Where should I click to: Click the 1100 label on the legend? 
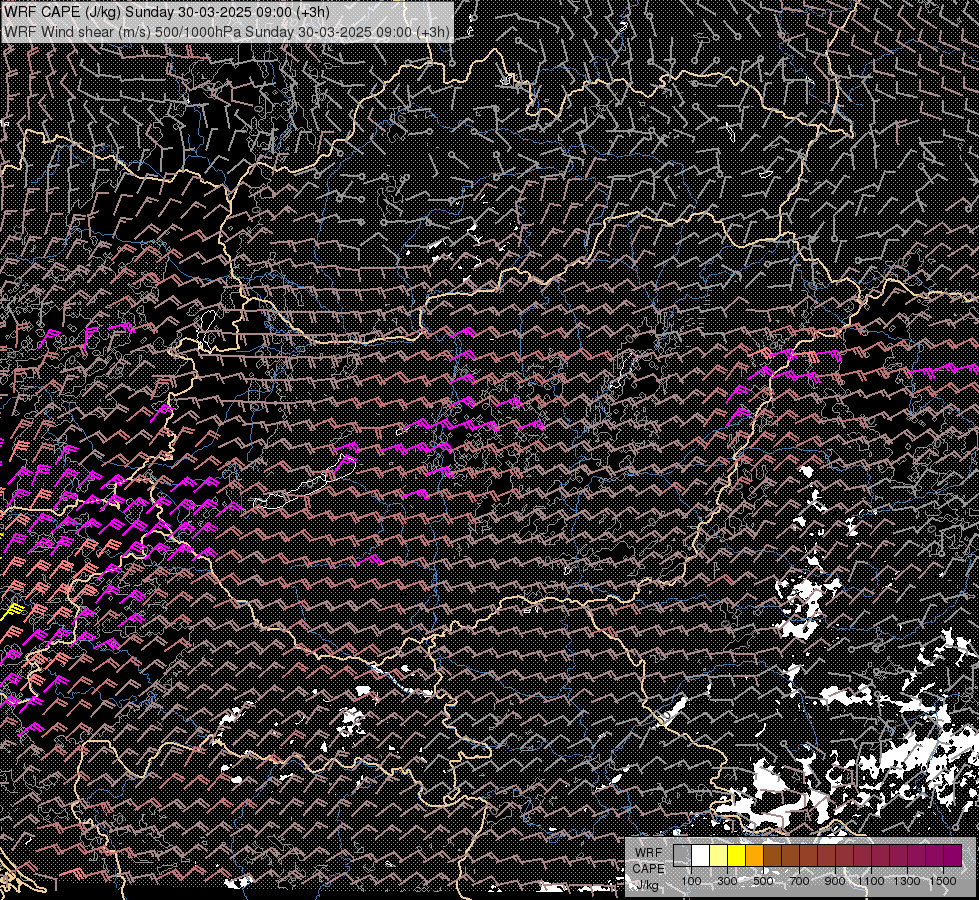point(871,881)
